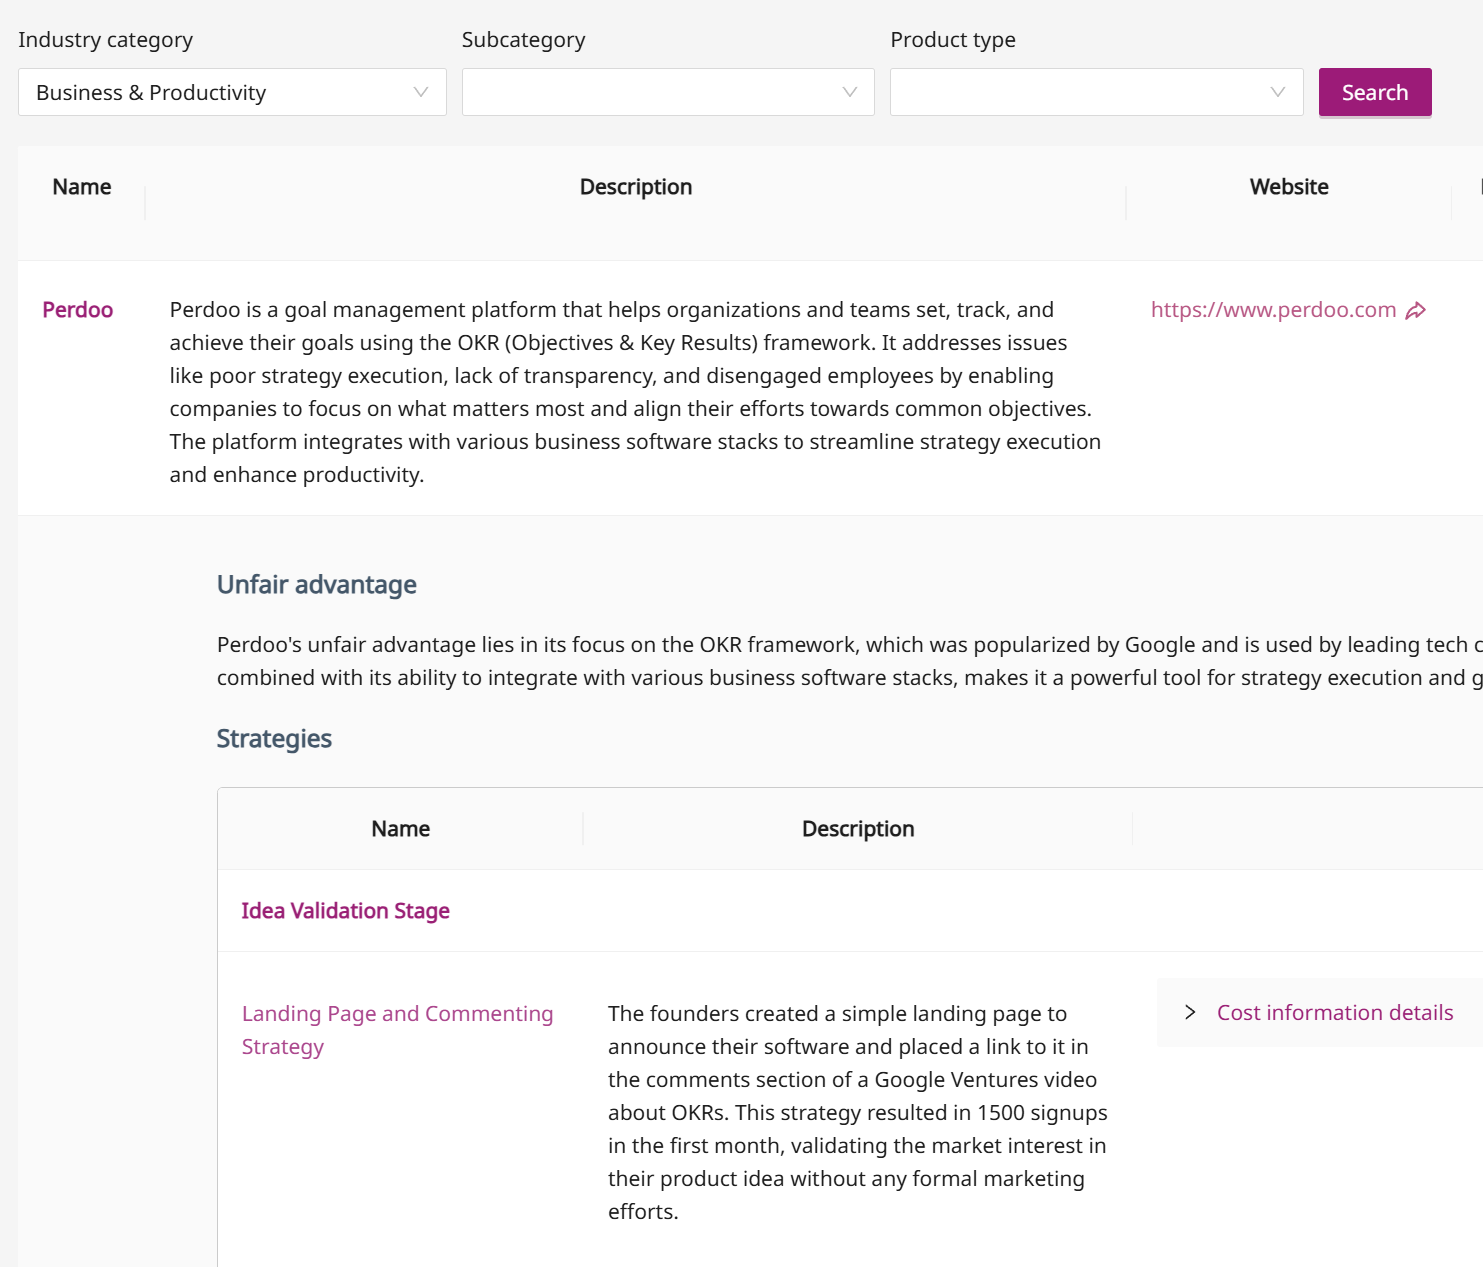The image size is (1483, 1267).
Task: Click the Description header in the Strategies table
Action: coord(858,829)
